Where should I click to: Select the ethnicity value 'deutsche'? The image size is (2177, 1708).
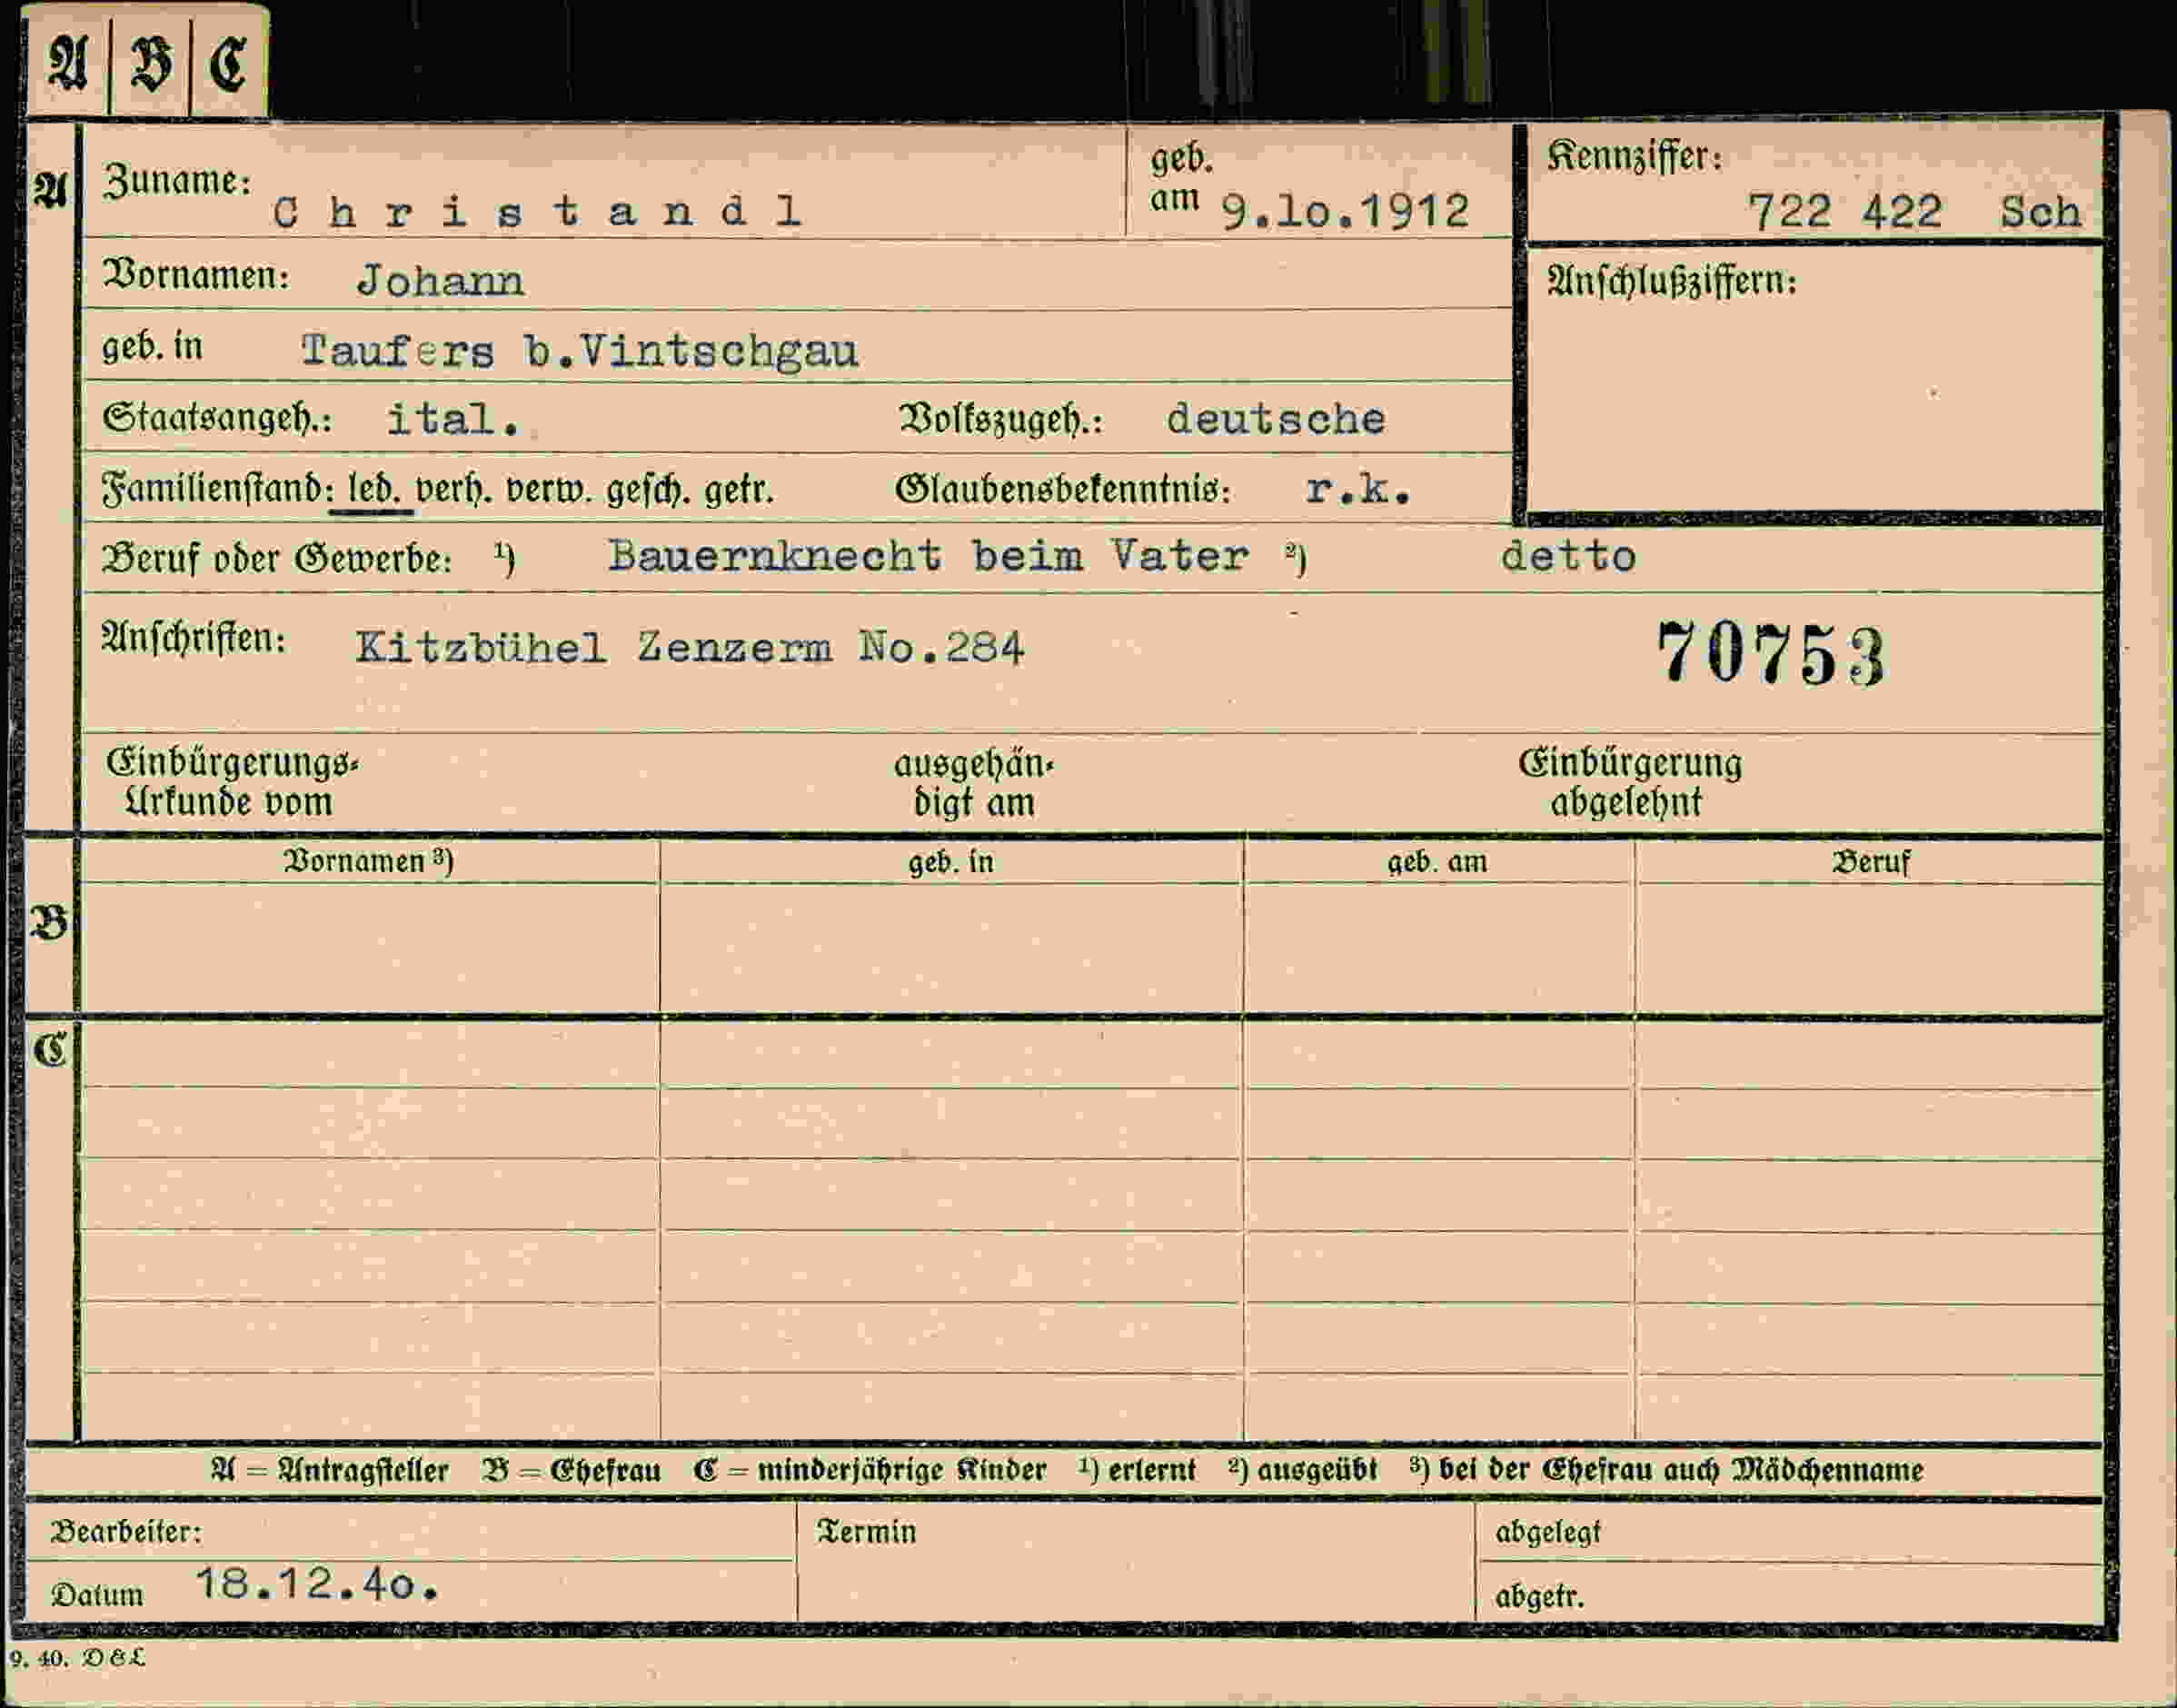tap(1275, 419)
